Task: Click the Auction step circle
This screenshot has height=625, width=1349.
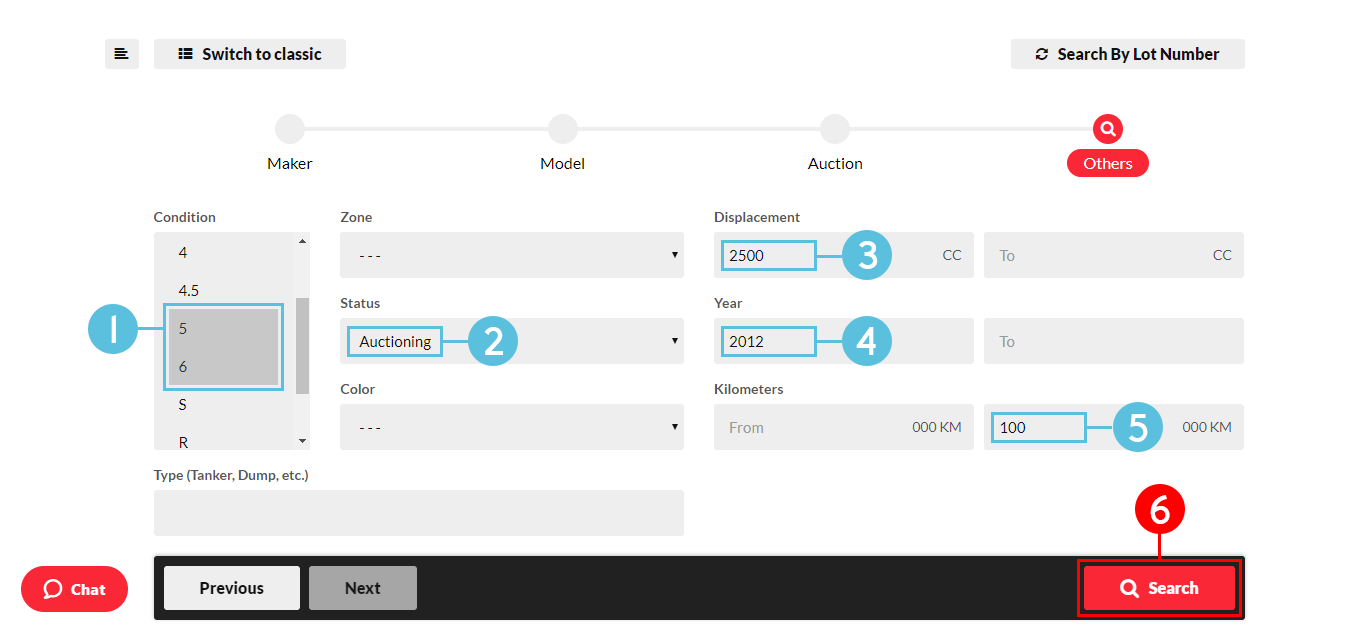Action: (835, 129)
